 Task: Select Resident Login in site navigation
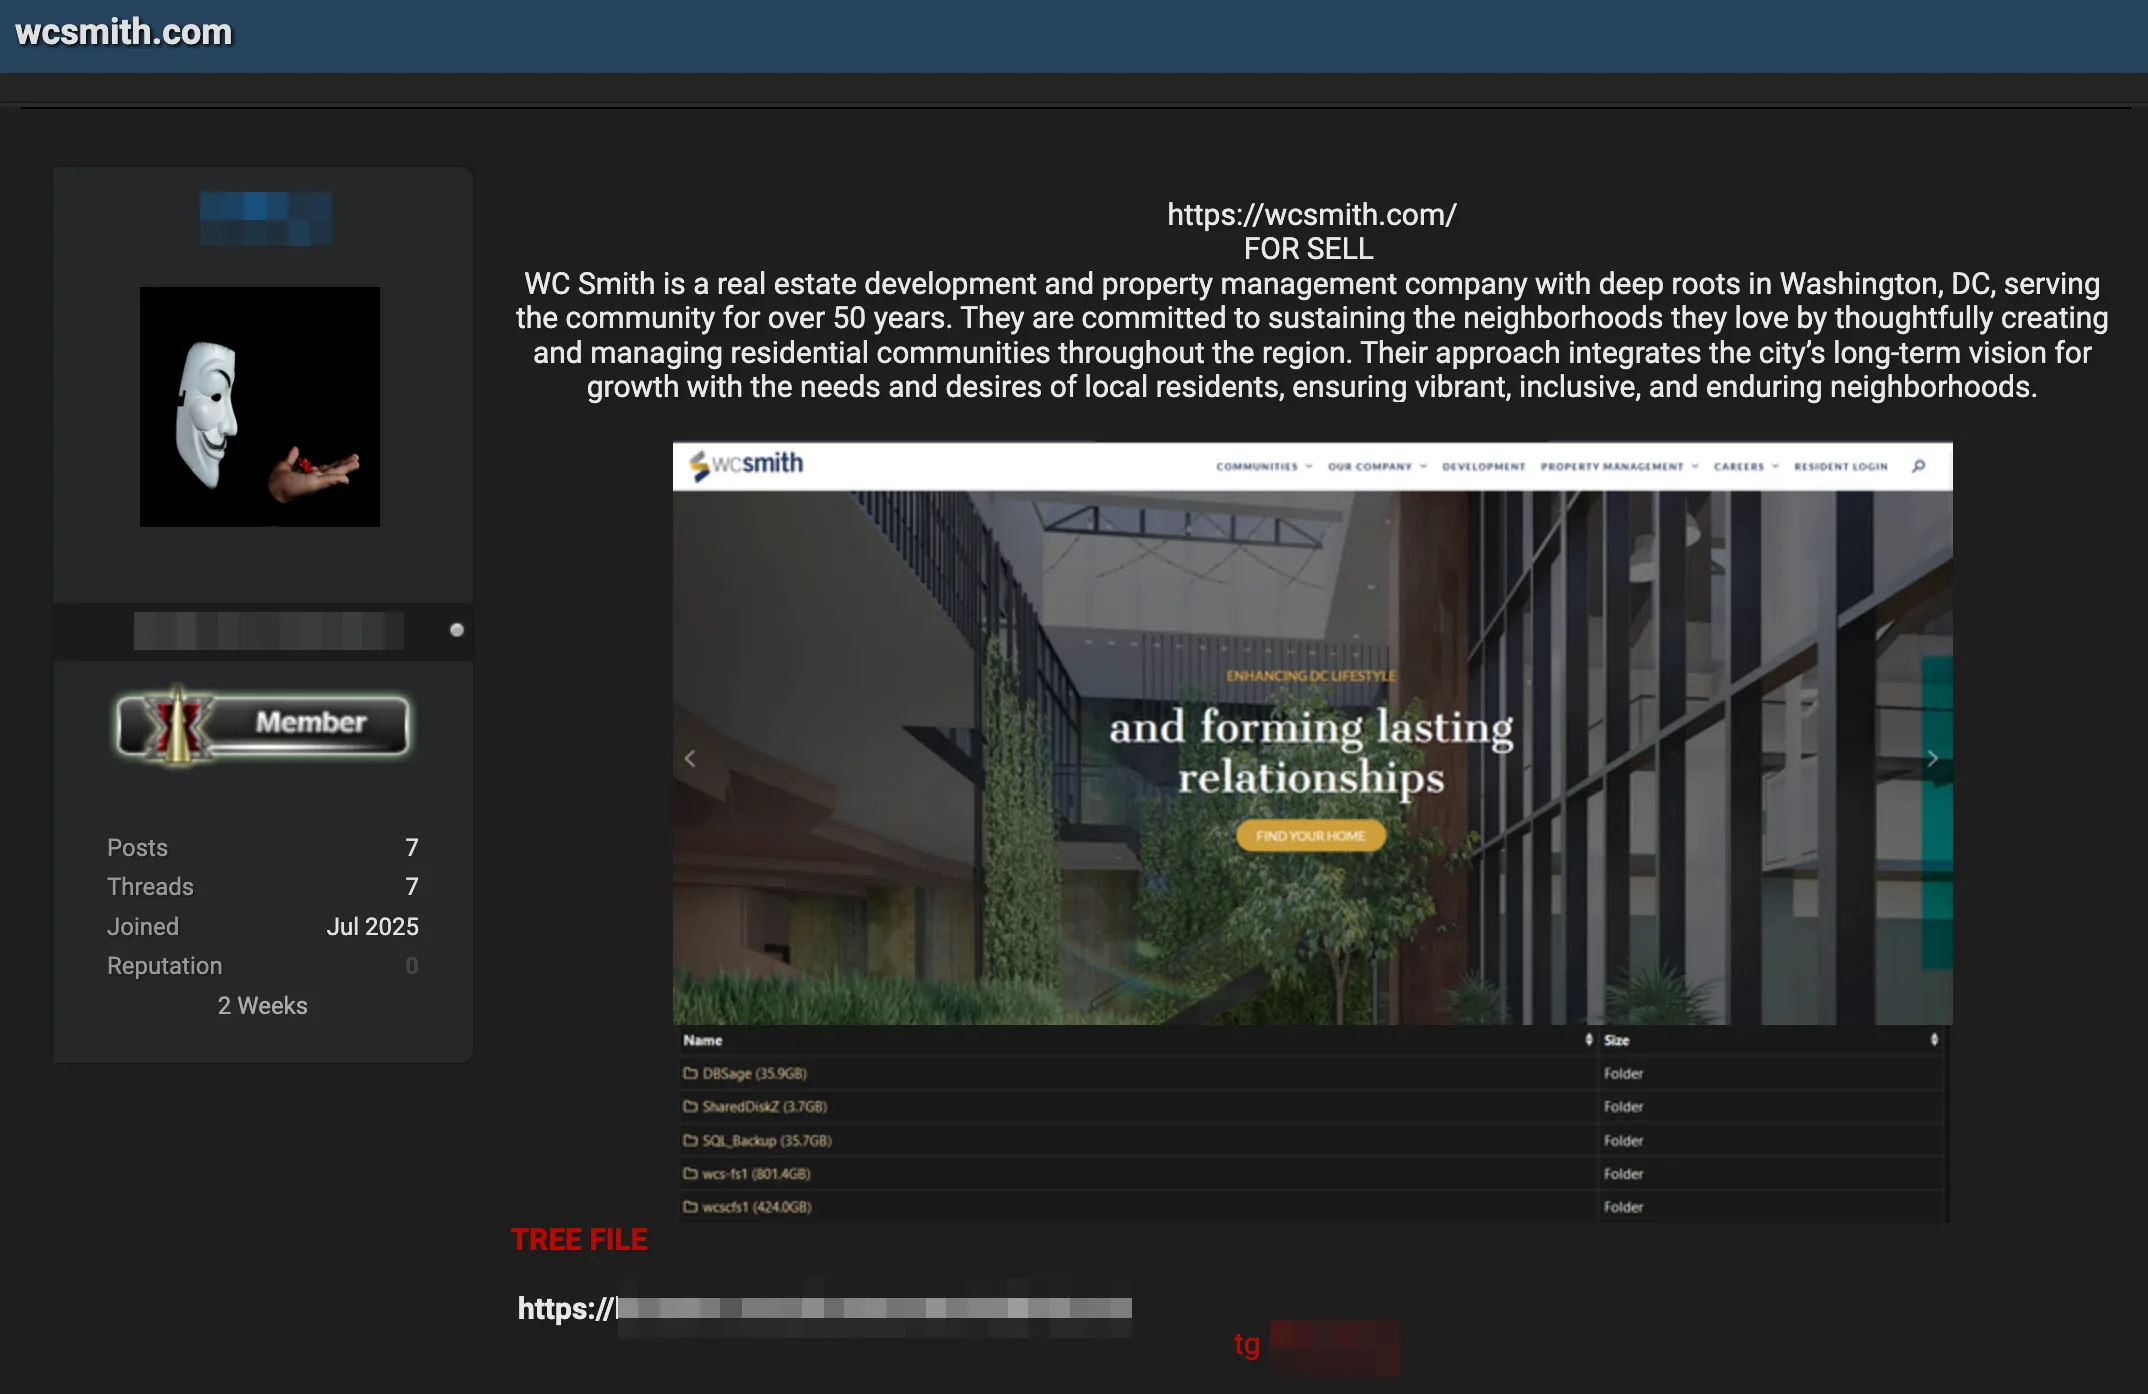1840,466
